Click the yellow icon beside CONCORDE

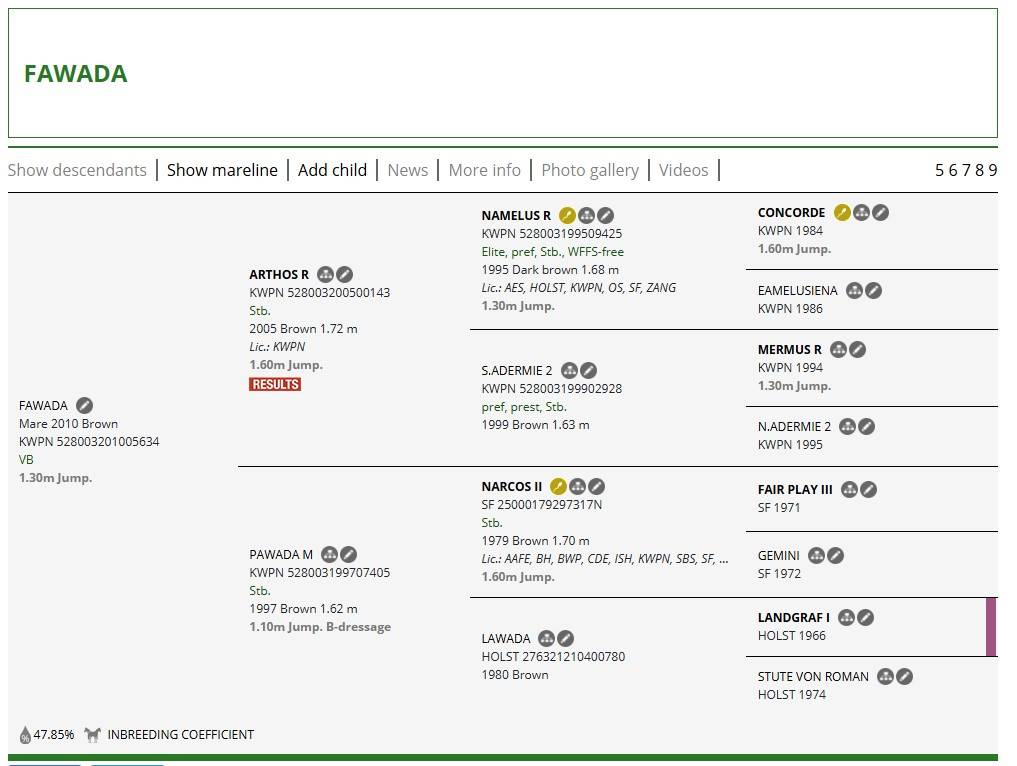842,213
